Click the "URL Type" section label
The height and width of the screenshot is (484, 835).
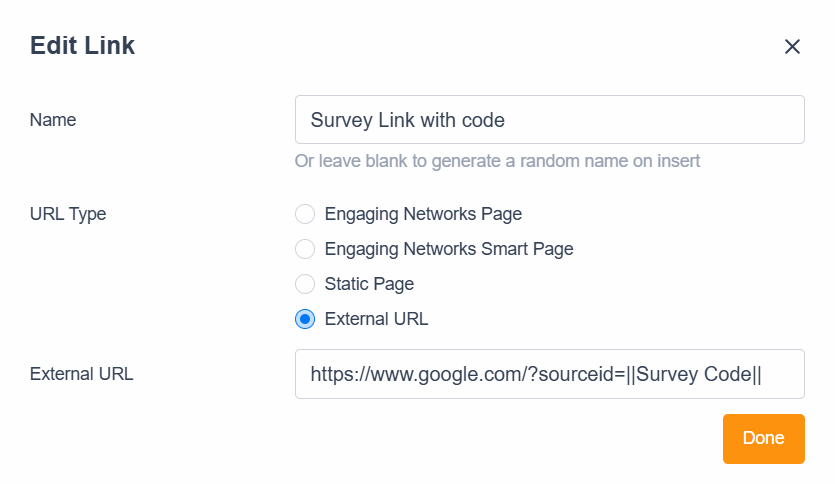click(68, 214)
